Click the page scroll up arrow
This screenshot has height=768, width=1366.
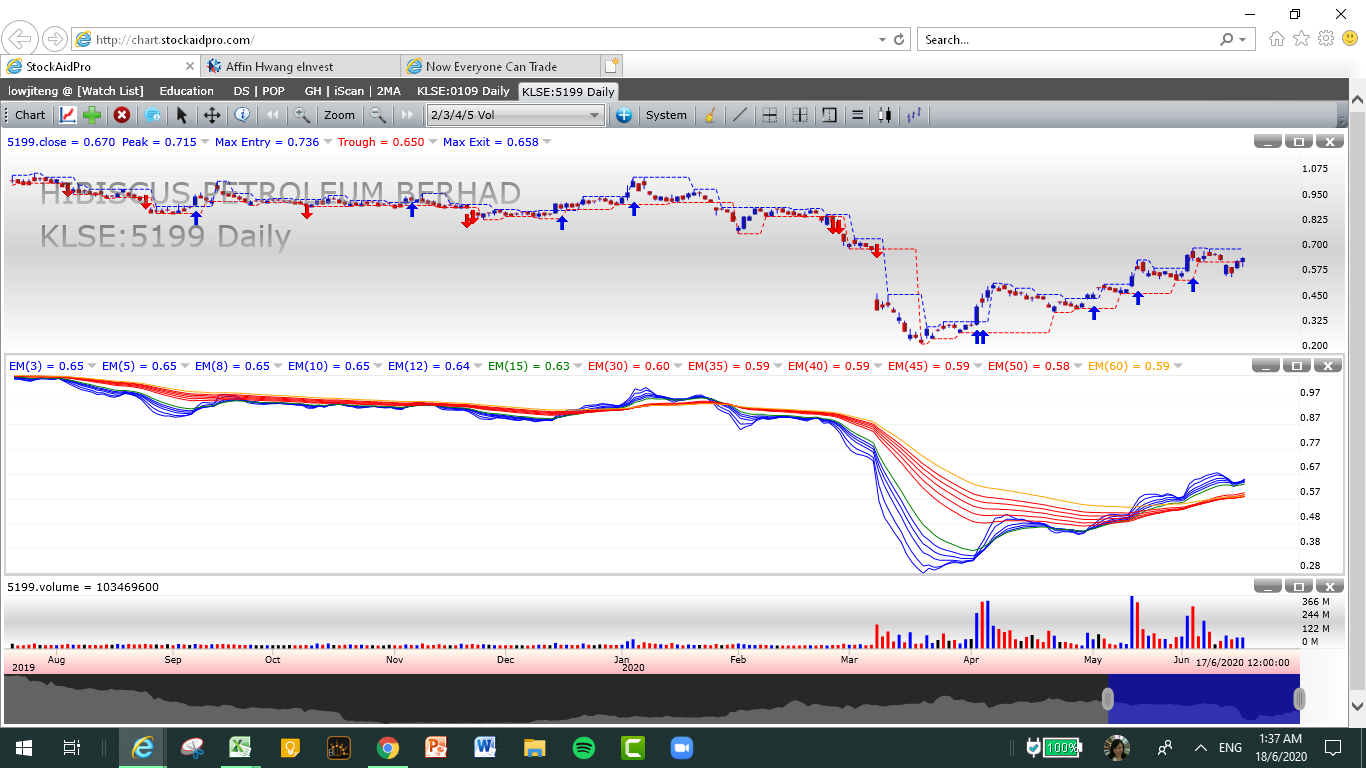click(x=1357, y=100)
